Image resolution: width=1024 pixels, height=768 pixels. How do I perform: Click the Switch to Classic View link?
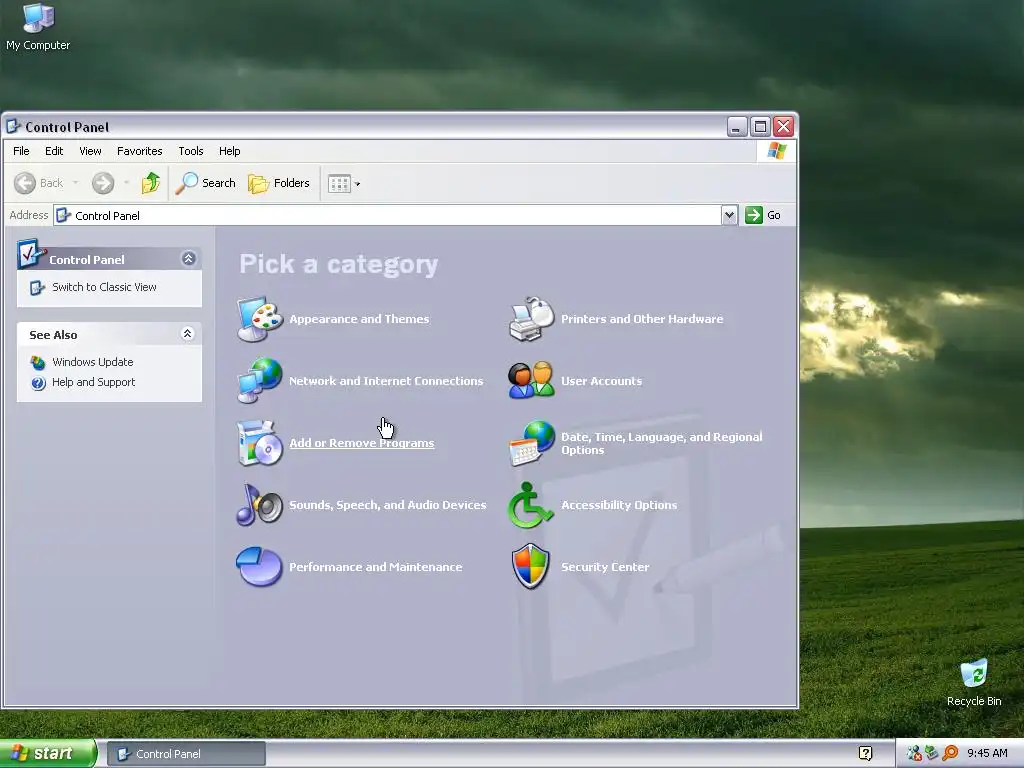104,287
